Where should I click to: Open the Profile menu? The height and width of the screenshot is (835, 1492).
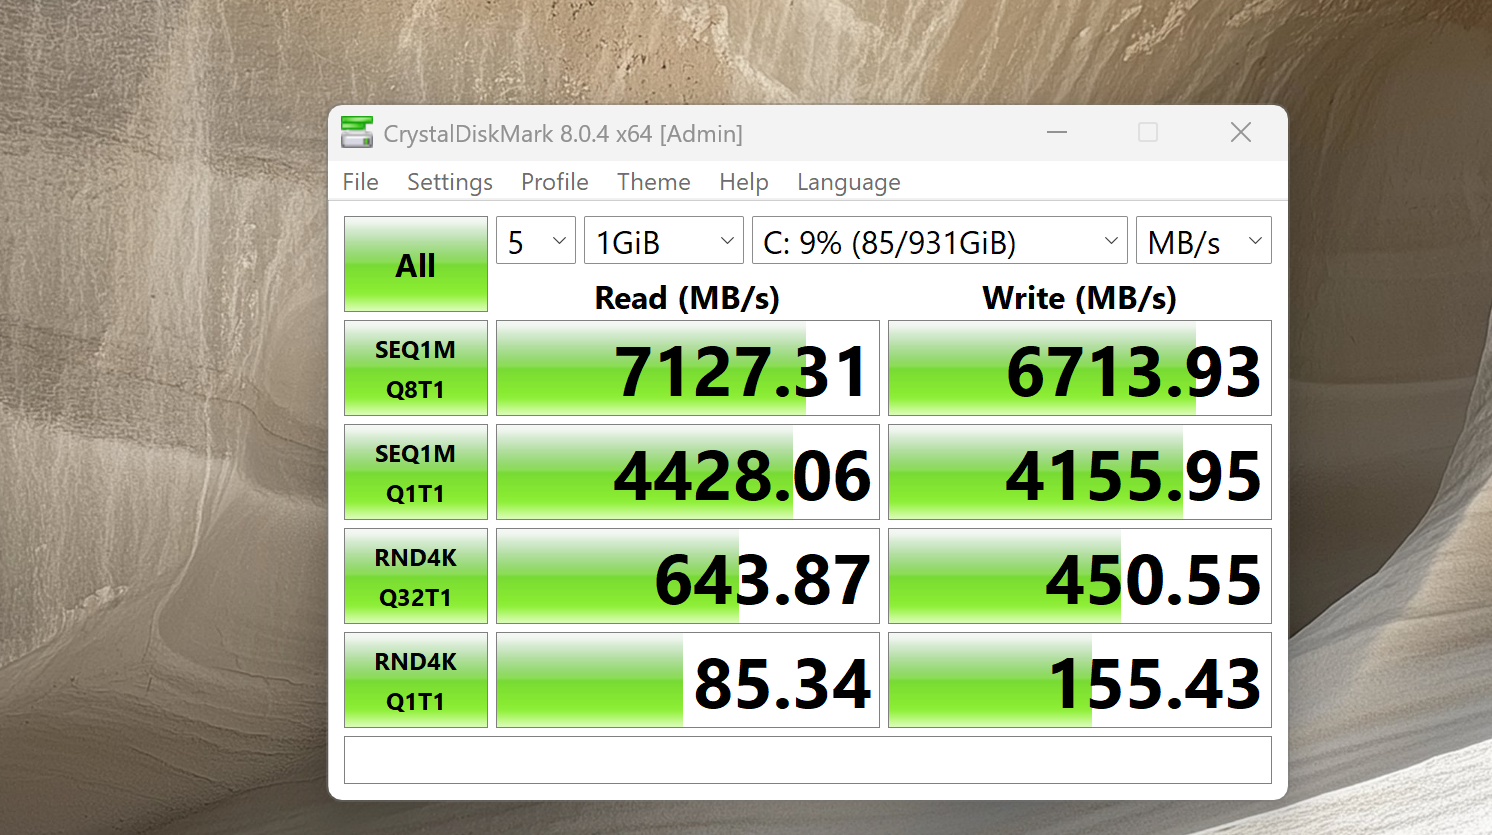pyautogui.click(x=554, y=182)
